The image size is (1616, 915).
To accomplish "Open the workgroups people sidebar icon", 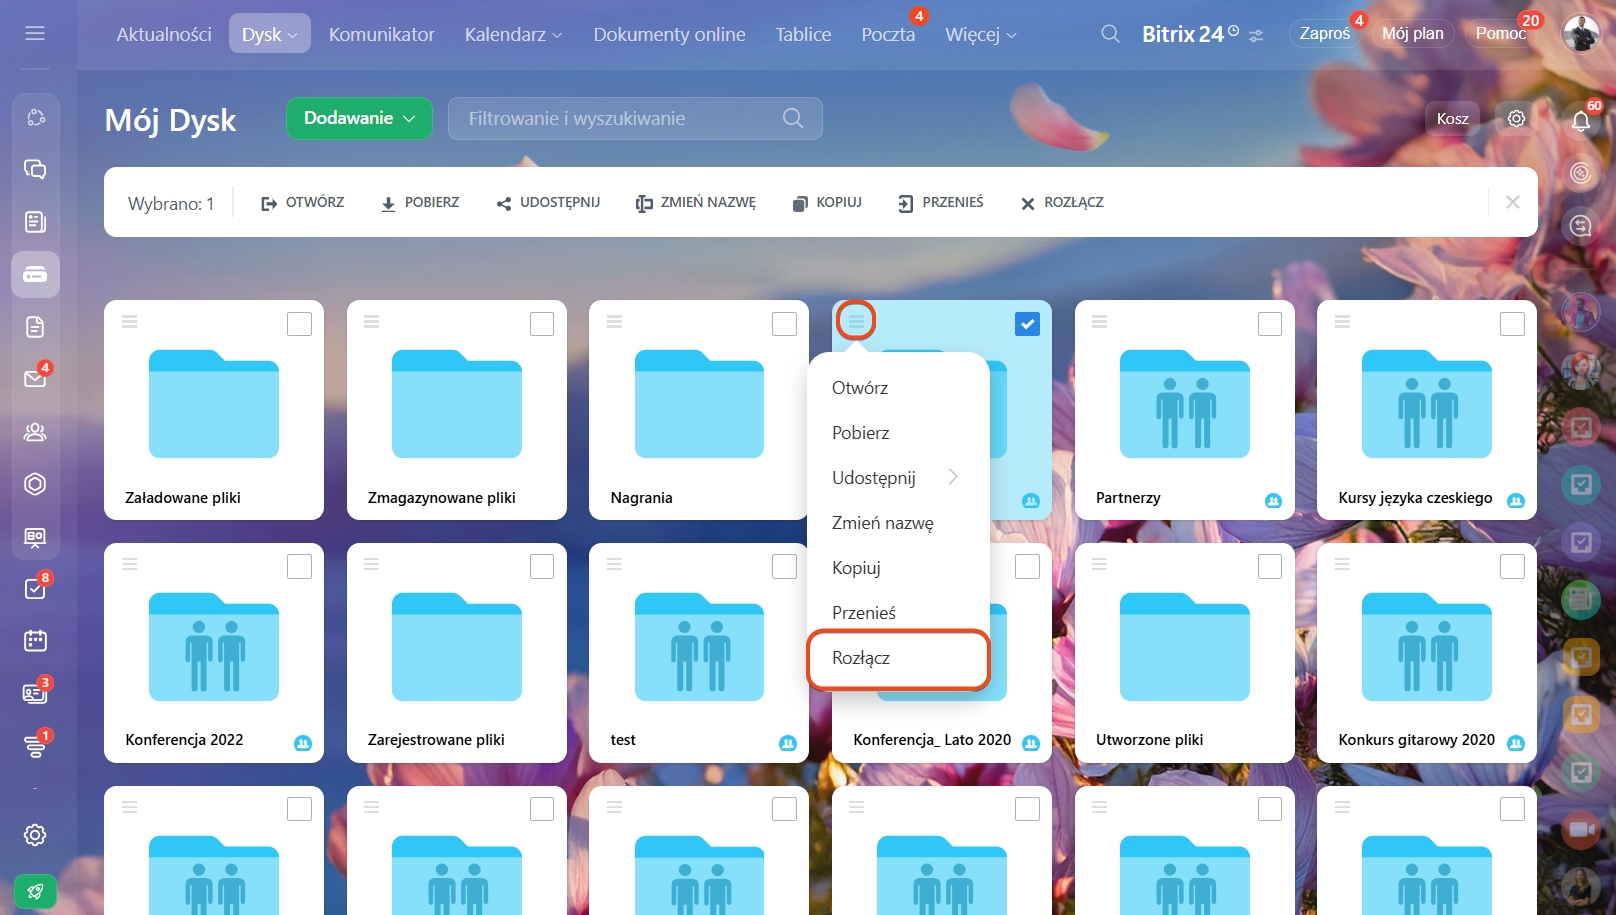I will point(35,432).
